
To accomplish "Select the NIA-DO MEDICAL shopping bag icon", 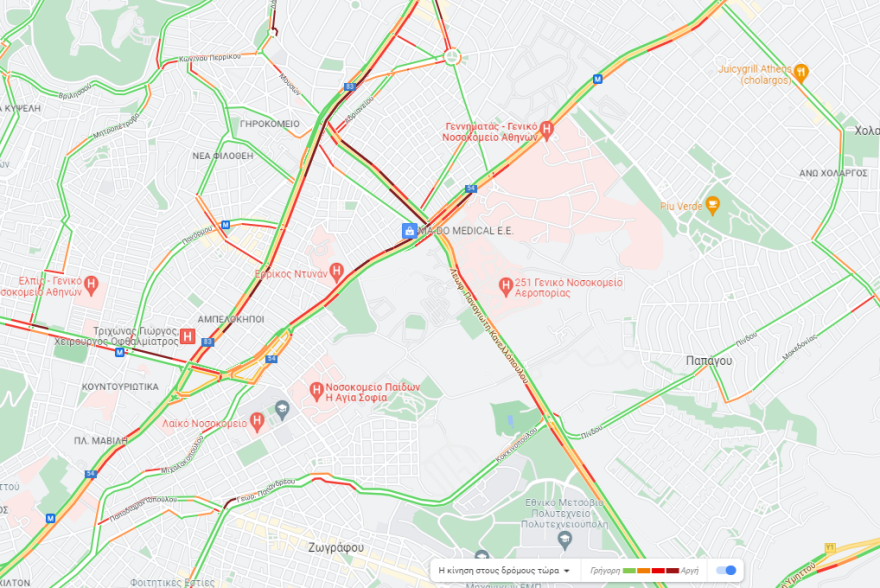I will [x=410, y=231].
